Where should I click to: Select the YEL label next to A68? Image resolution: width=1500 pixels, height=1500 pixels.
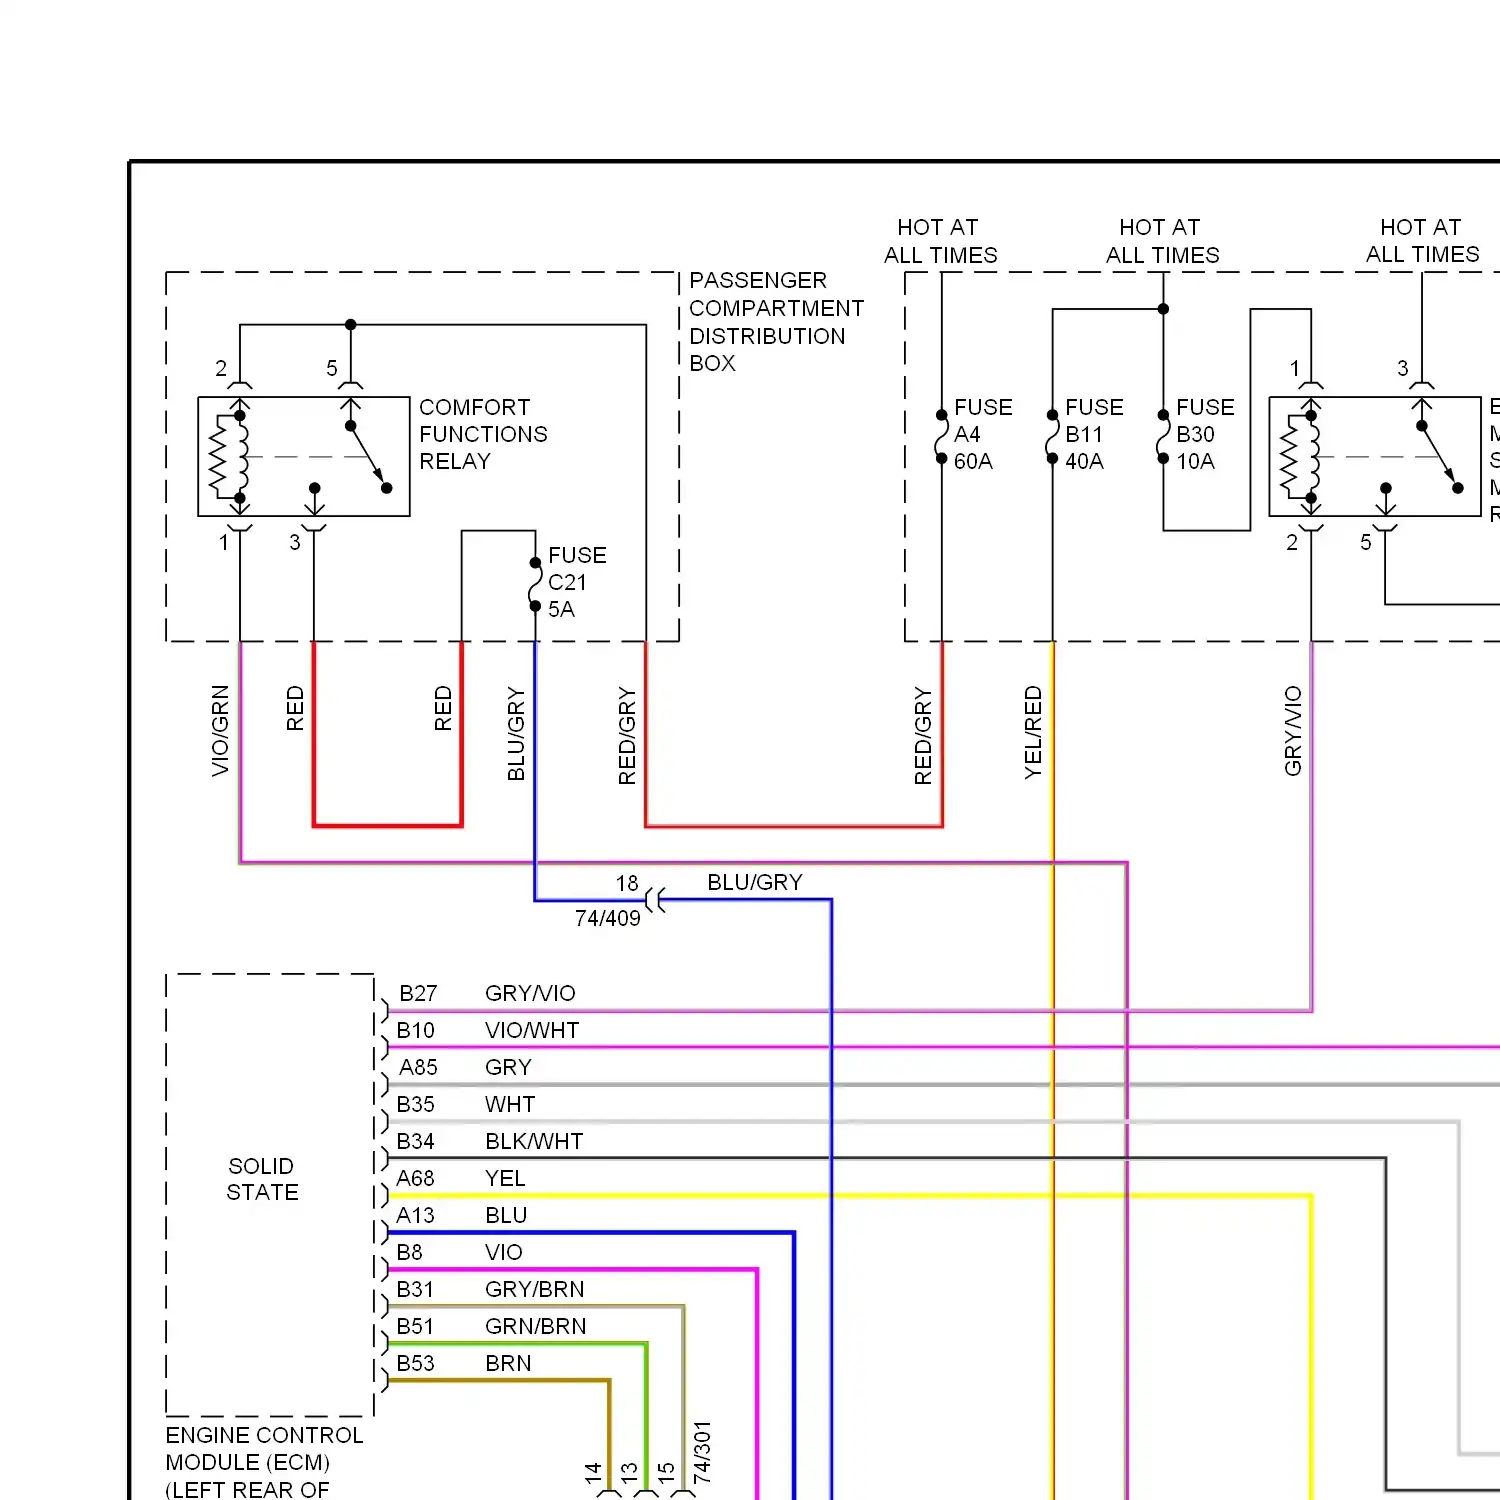tap(505, 1178)
